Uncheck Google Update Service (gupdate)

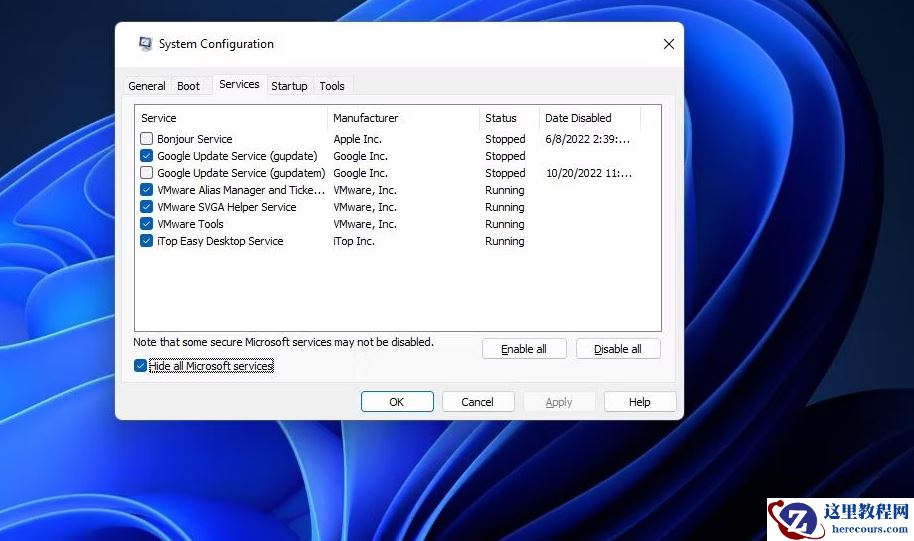[x=146, y=156]
